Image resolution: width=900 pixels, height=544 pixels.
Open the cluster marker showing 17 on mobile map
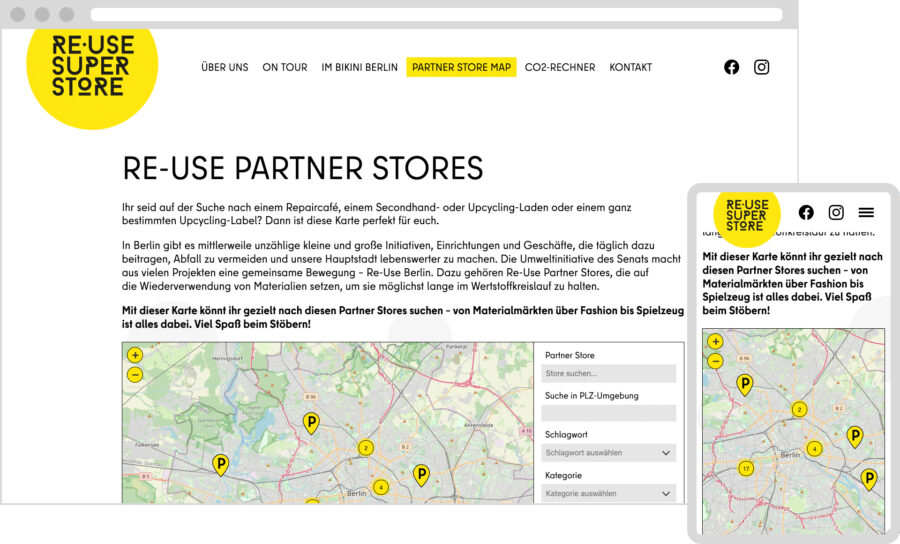[x=746, y=468]
